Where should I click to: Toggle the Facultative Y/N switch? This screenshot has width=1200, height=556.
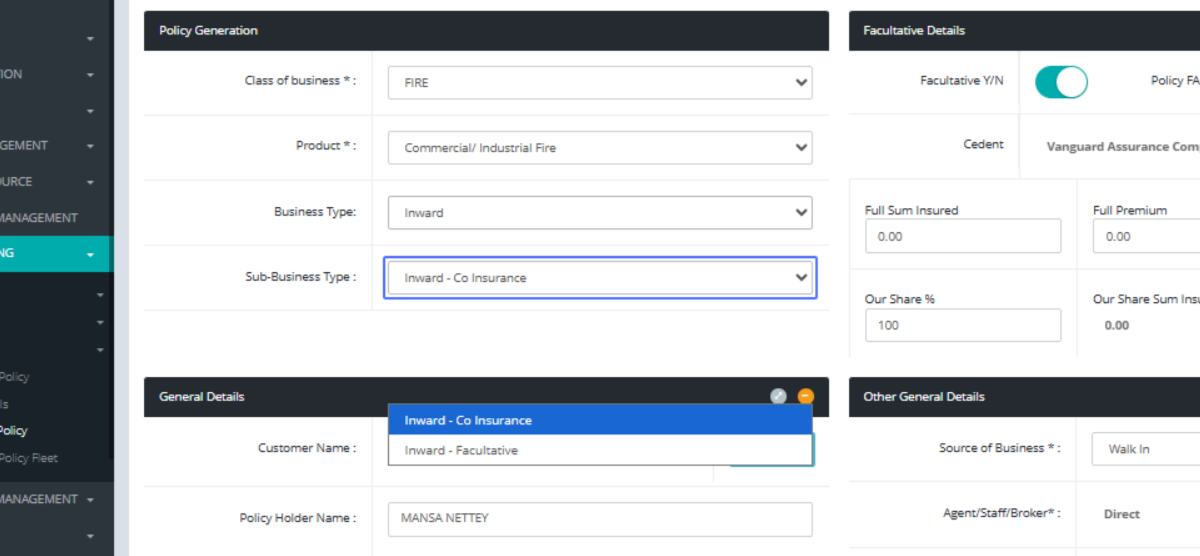tap(1060, 81)
